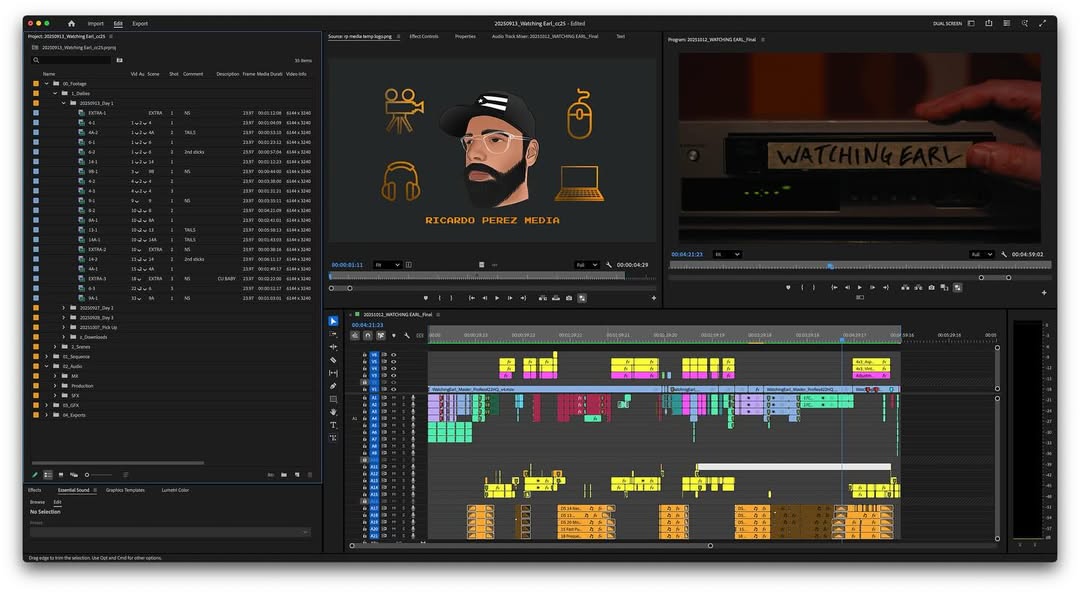1080x592 pixels.
Task: Toggle lock on track A1
Action: tap(365, 397)
